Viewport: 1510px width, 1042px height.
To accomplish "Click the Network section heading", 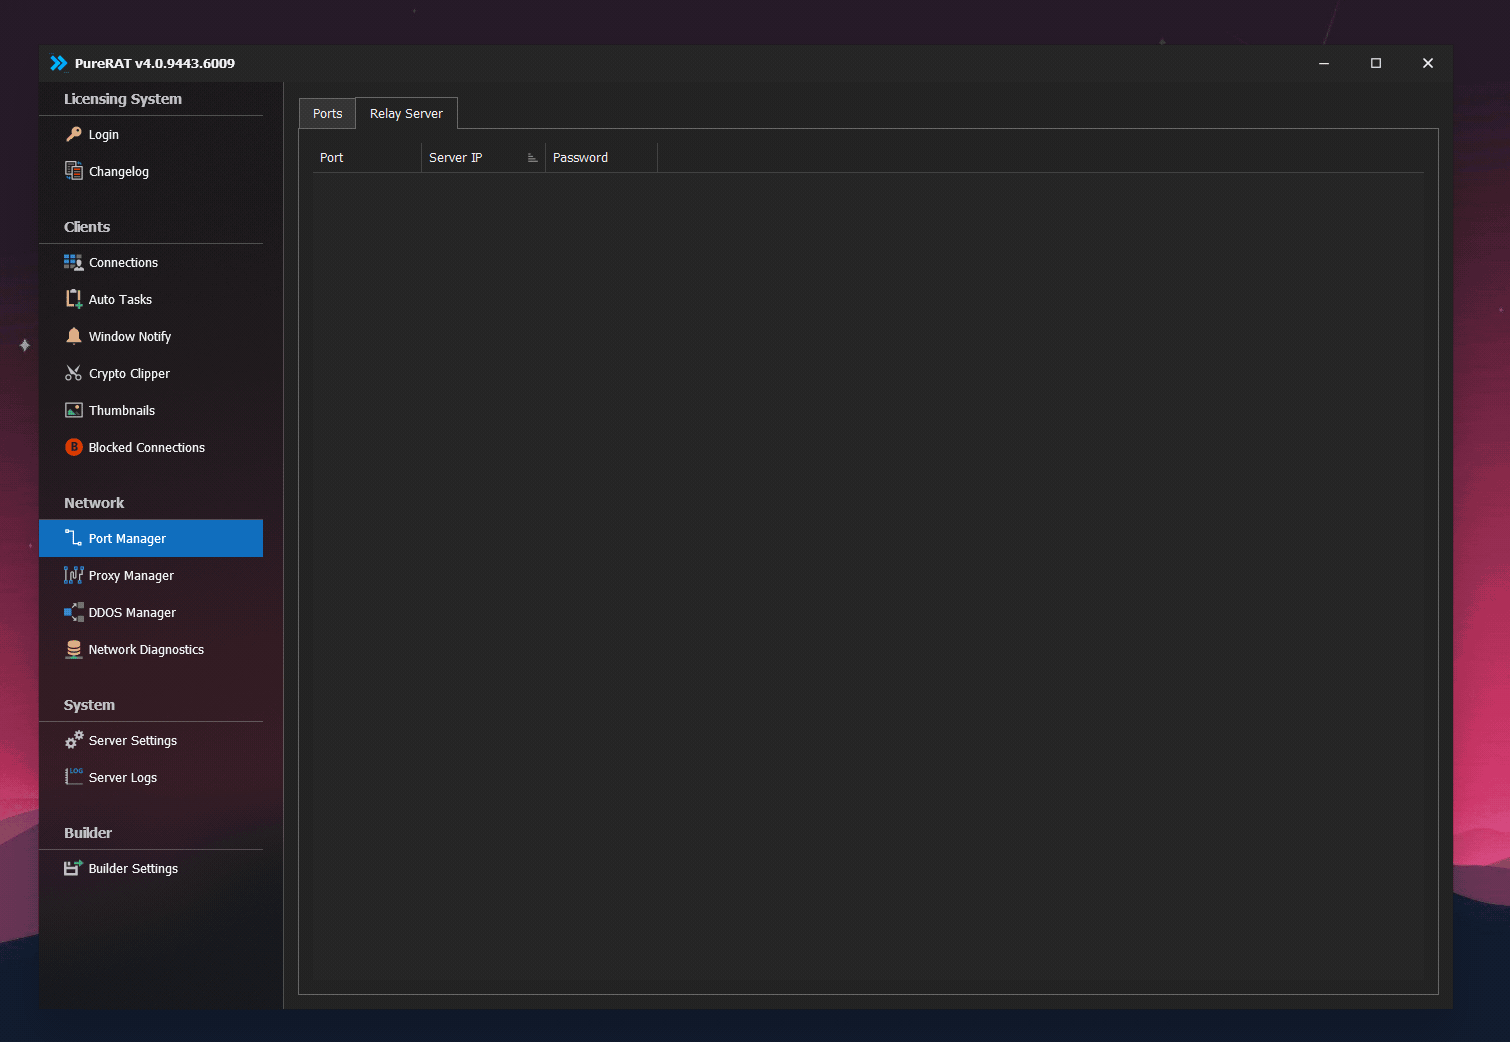I will [94, 503].
